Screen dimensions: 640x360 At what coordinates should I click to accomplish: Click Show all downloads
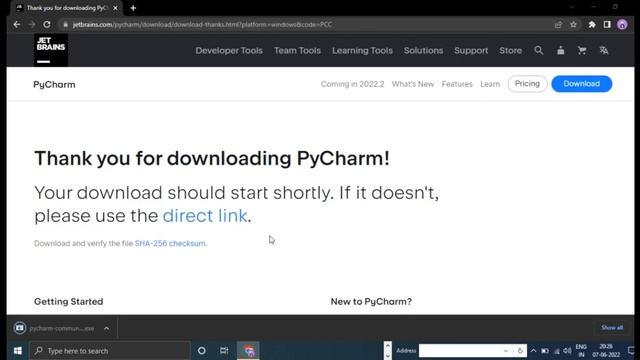[x=612, y=328]
